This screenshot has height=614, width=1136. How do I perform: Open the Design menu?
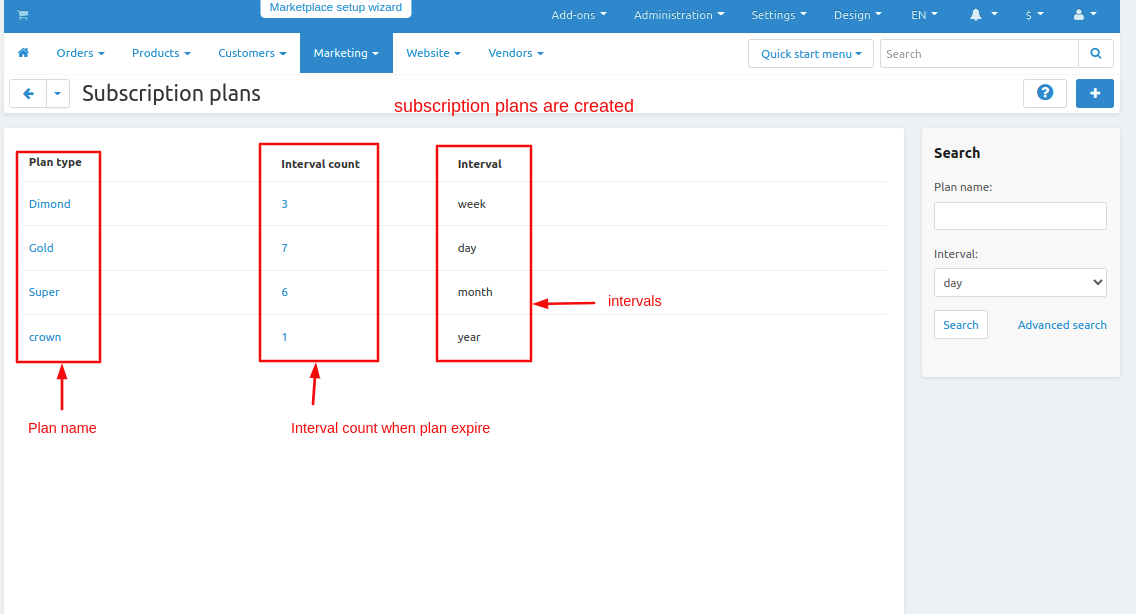pyautogui.click(x=858, y=14)
